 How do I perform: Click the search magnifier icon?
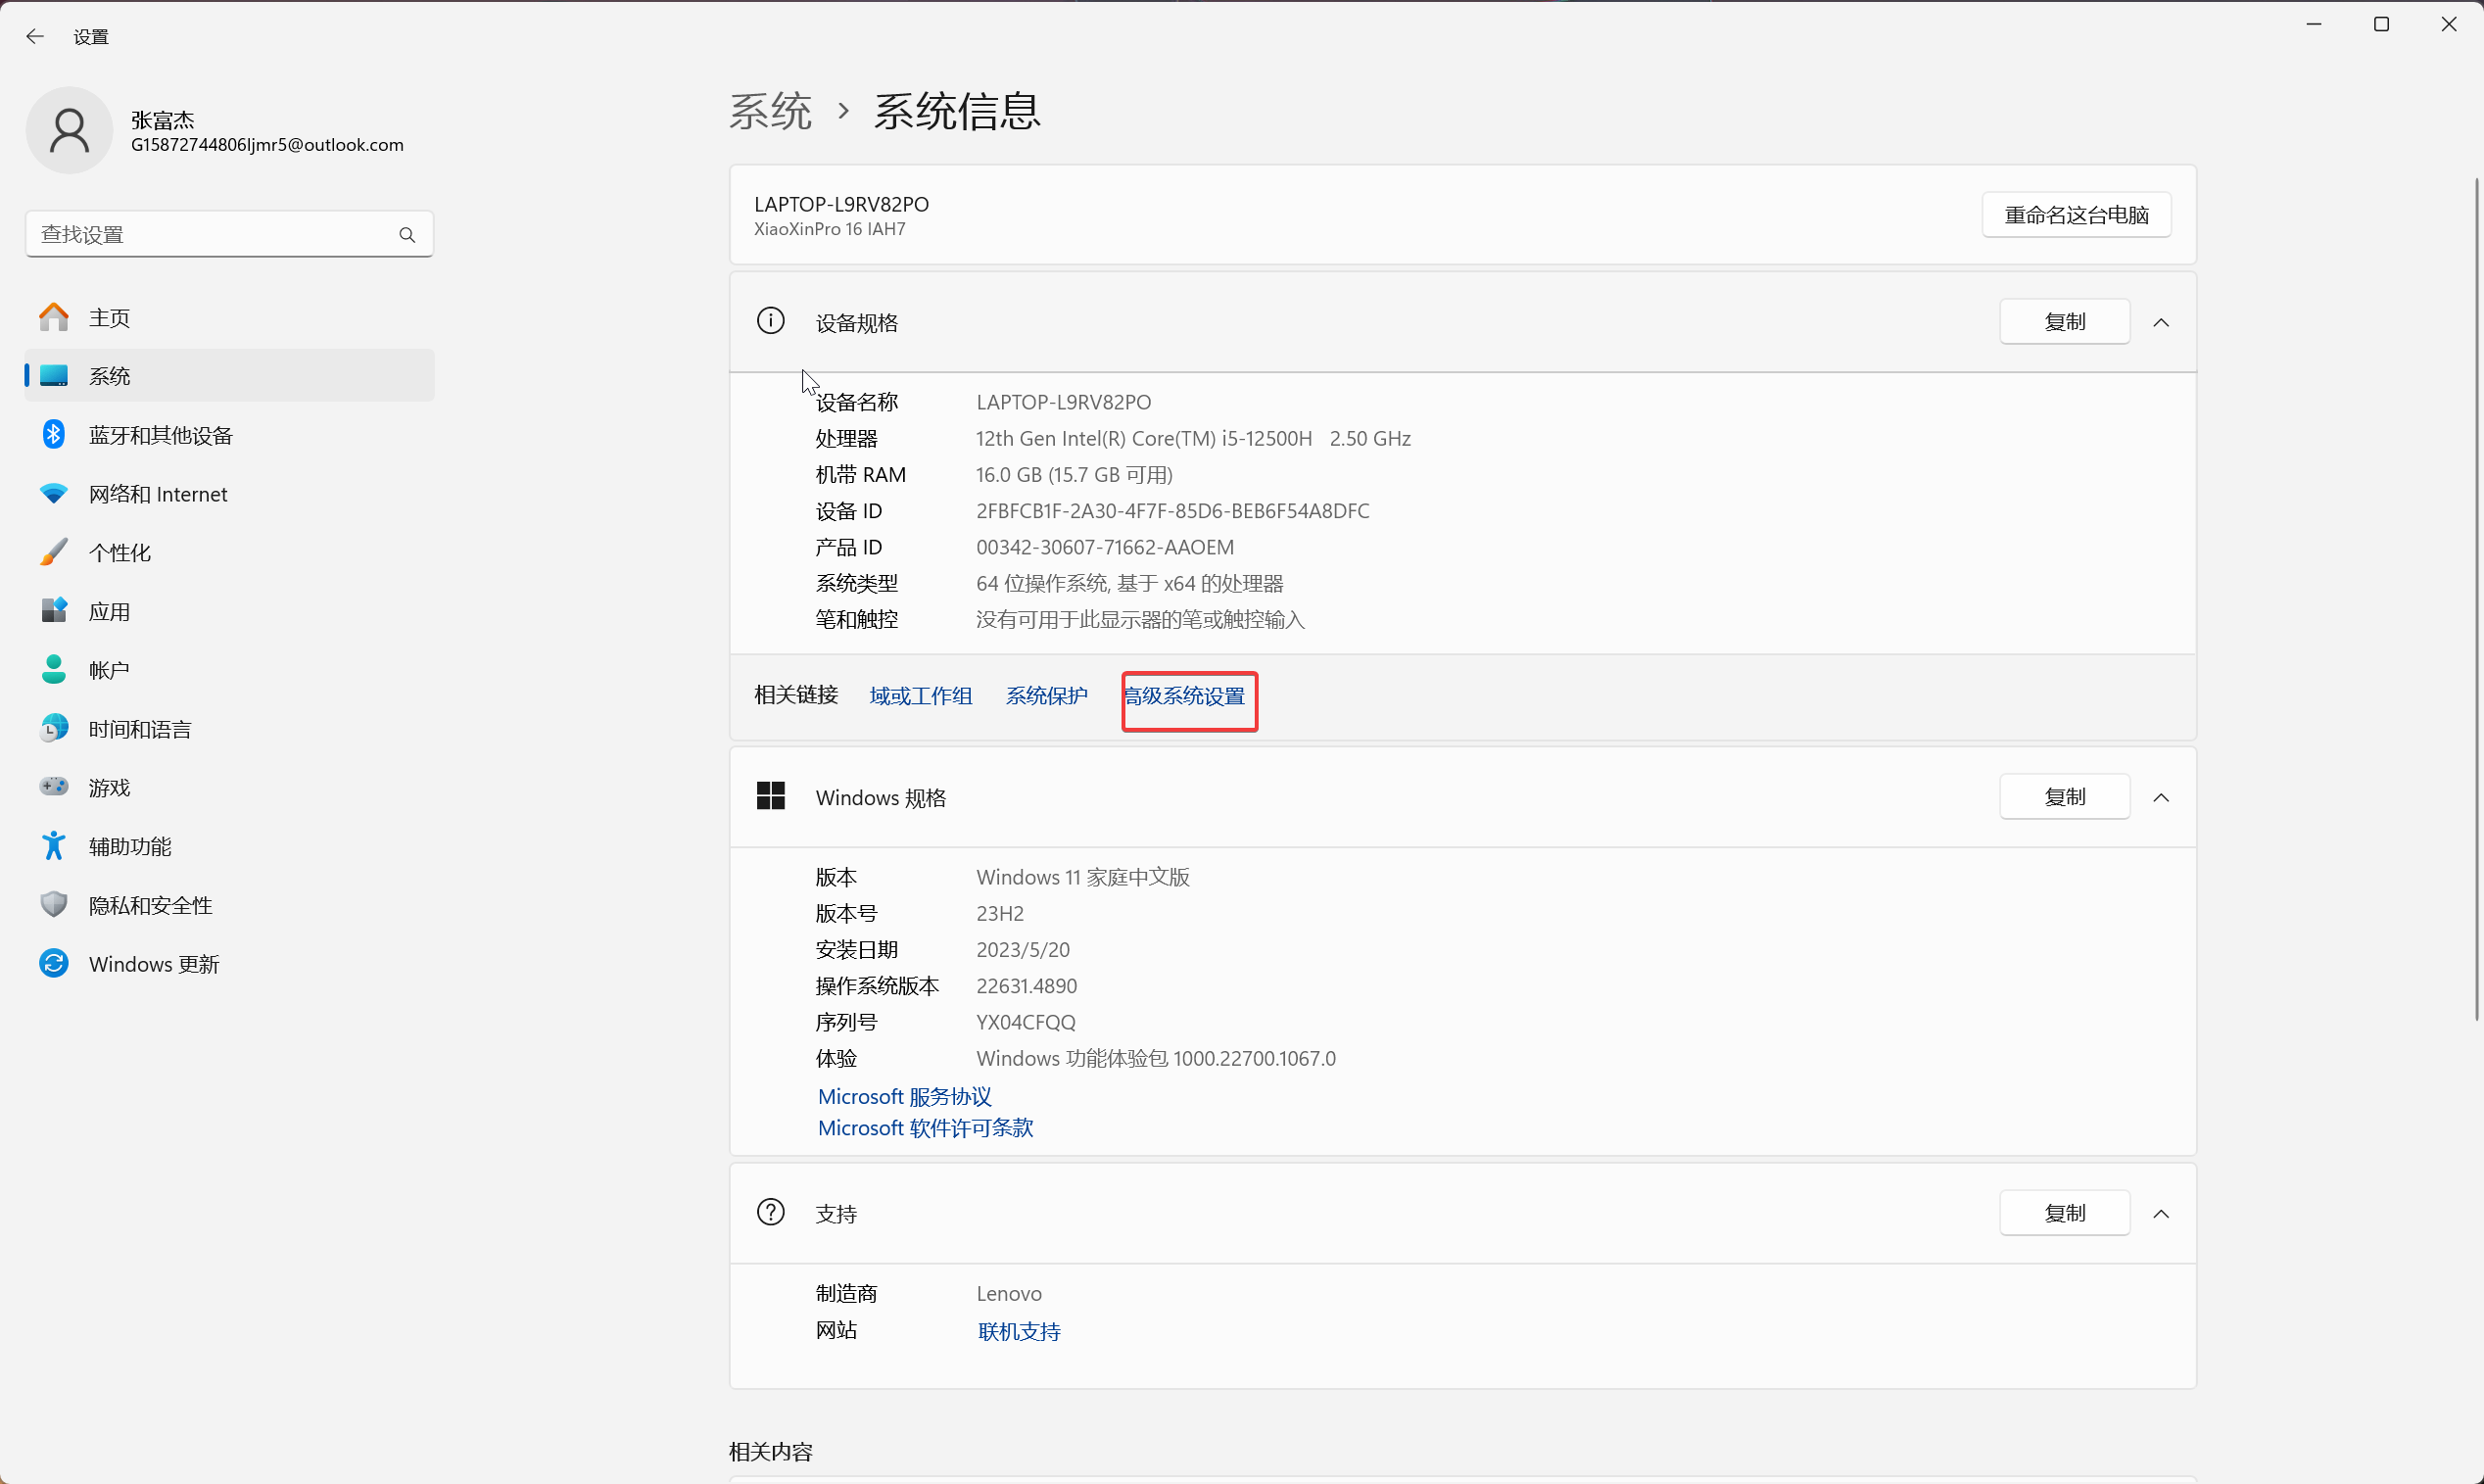click(407, 235)
